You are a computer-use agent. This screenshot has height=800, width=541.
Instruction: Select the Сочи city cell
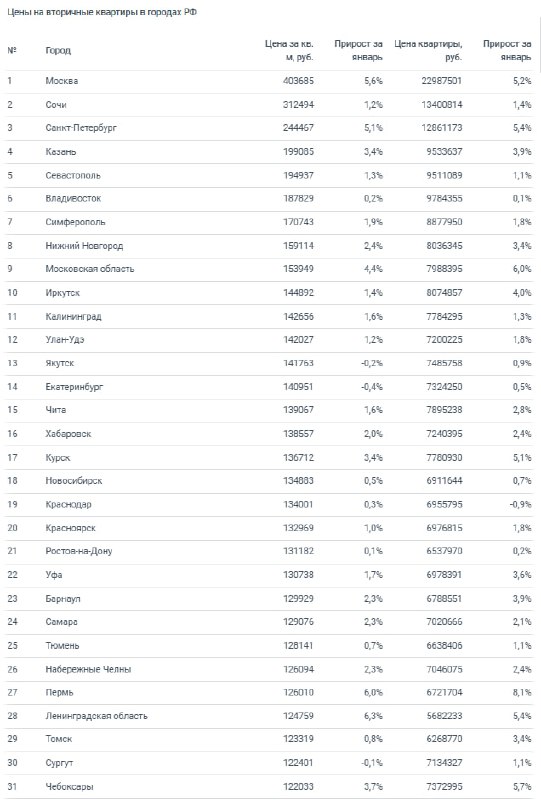(x=56, y=105)
